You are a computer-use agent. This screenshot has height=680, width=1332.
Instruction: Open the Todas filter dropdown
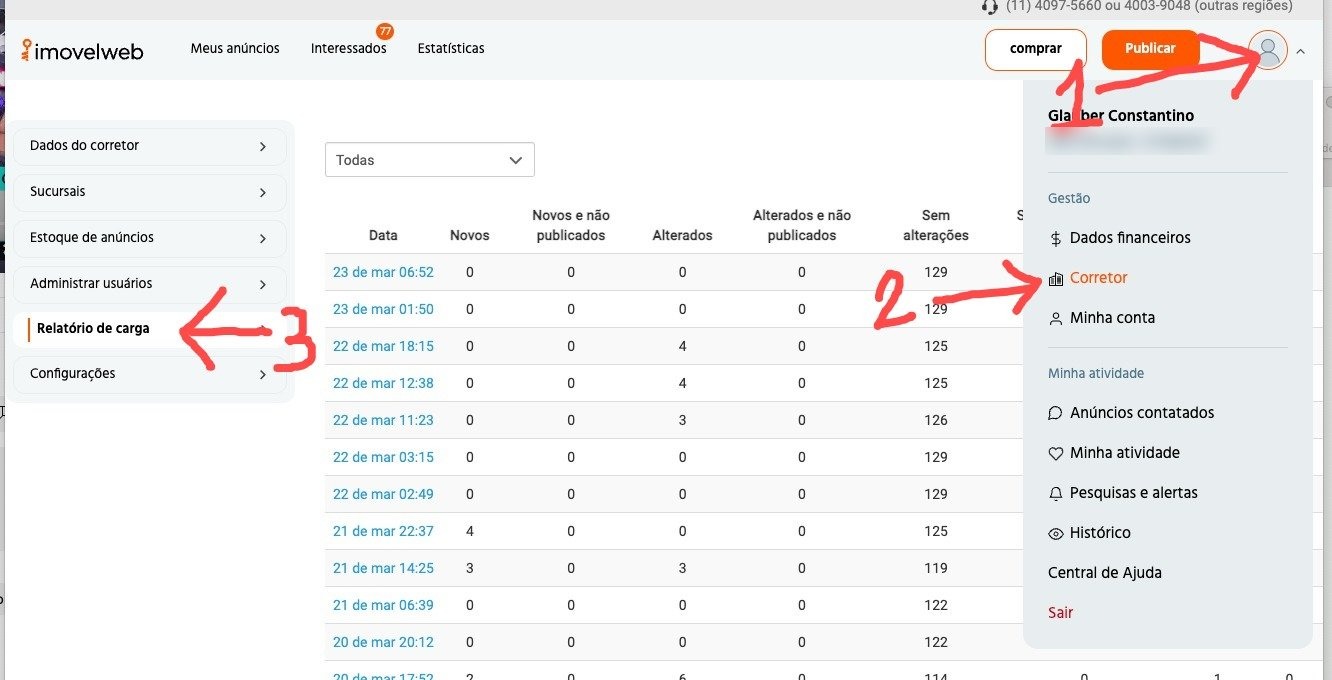click(429, 160)
